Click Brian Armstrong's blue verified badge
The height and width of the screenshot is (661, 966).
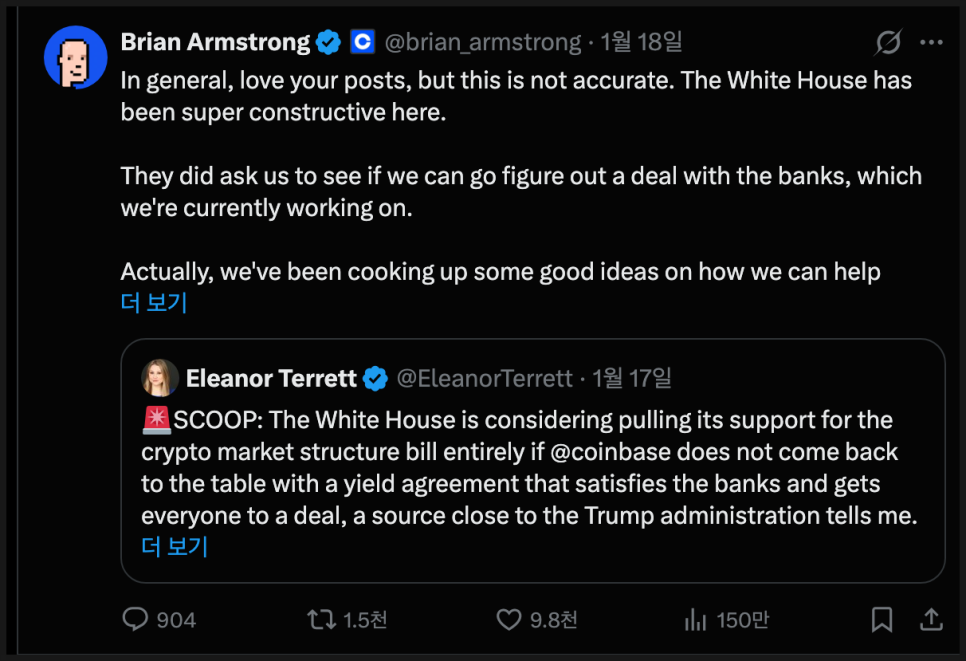328,42
